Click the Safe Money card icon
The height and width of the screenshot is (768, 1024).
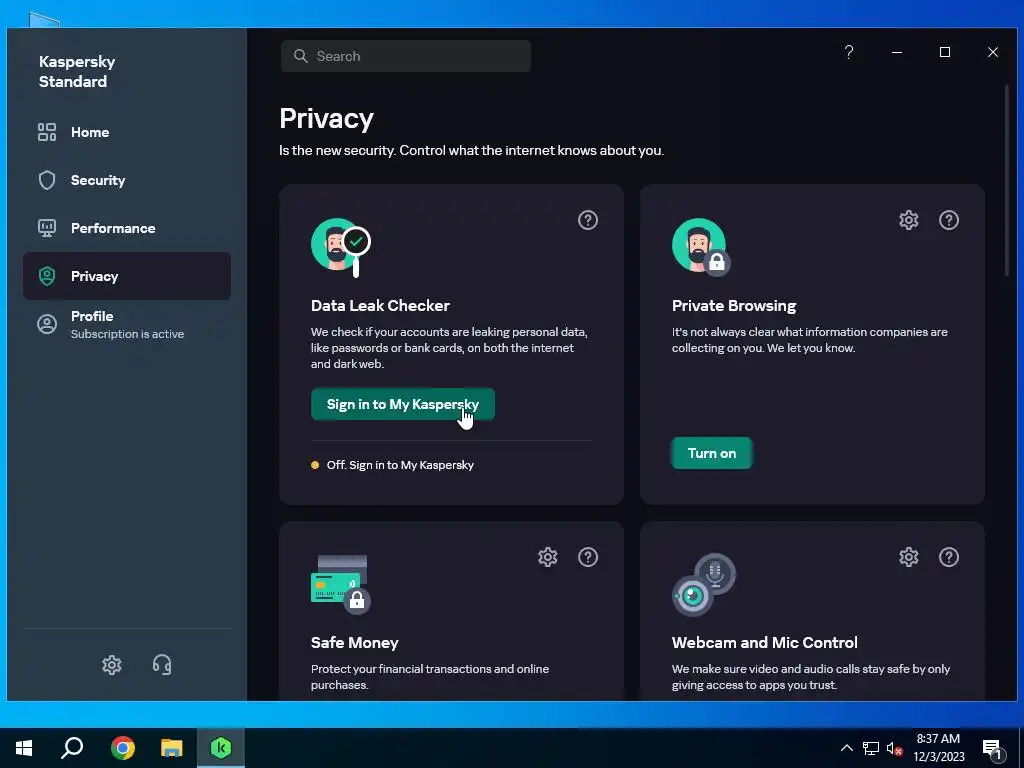[341, 584]
